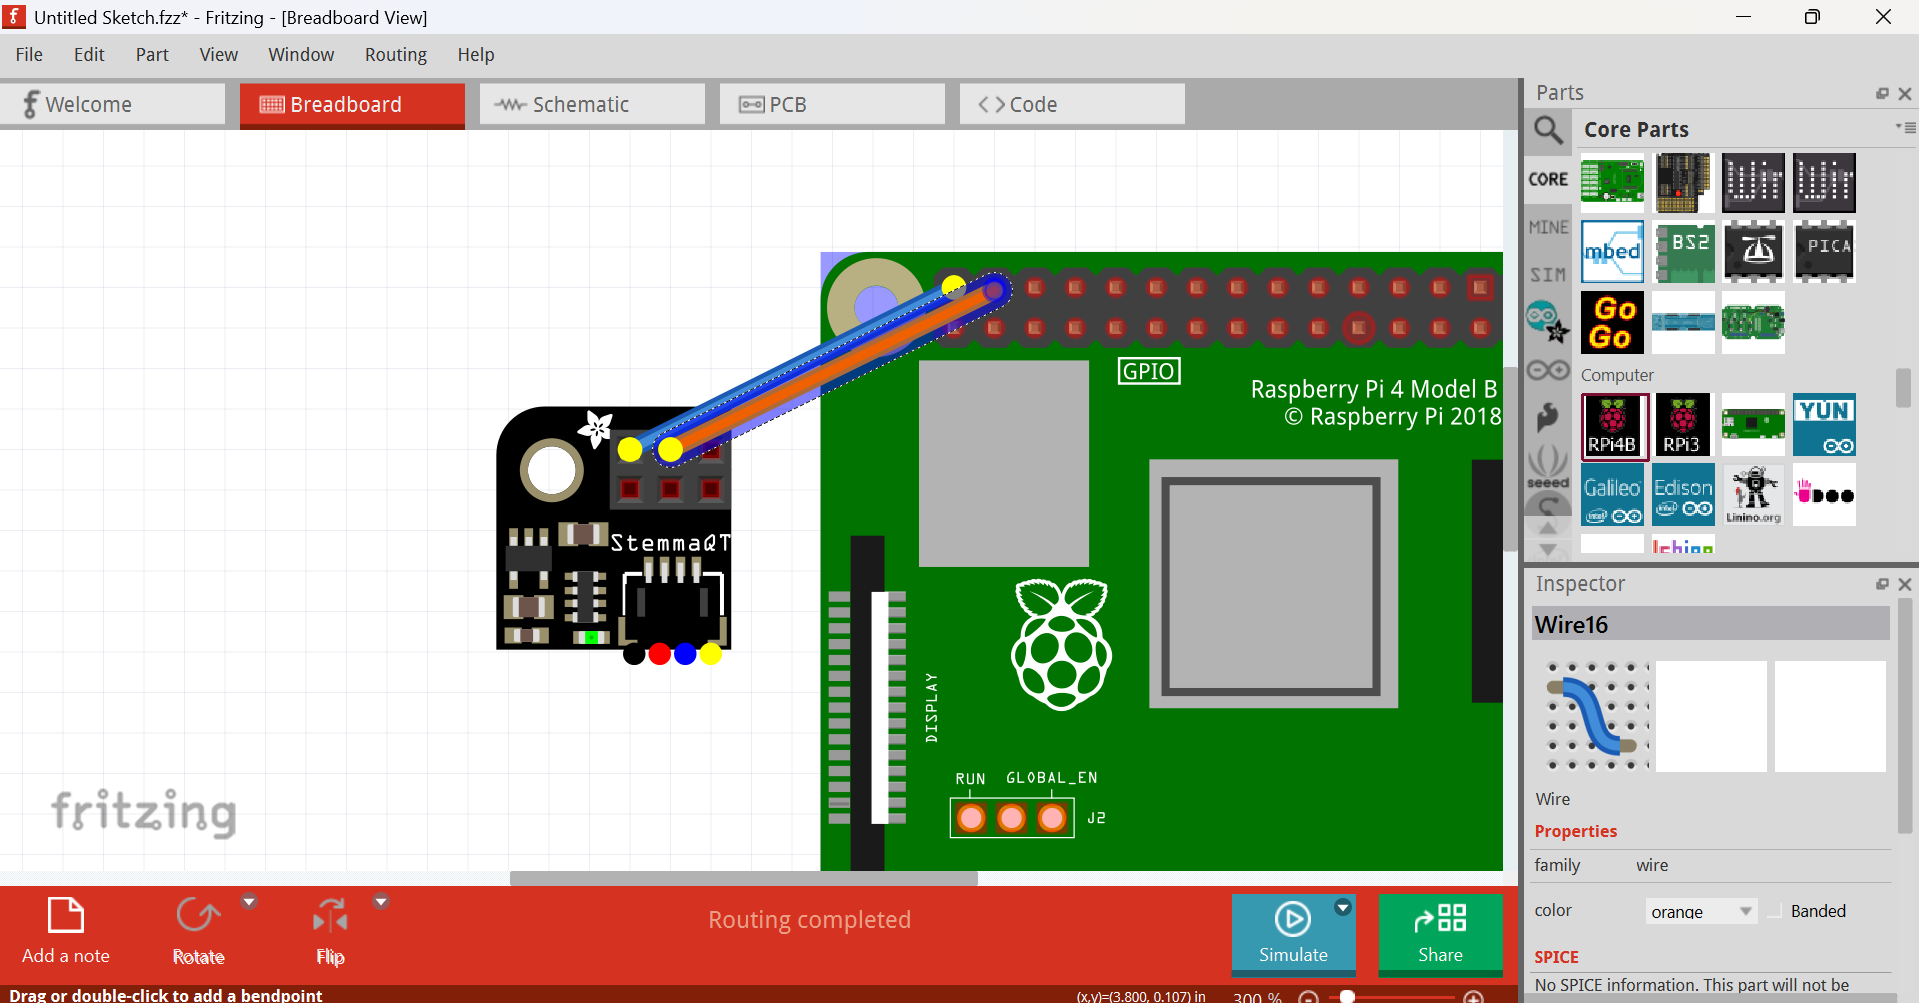Click the horizontal canvas scrollbar
Image resolution: width=1919 pixels, height=1003 pixels.
tap(743, 878)
